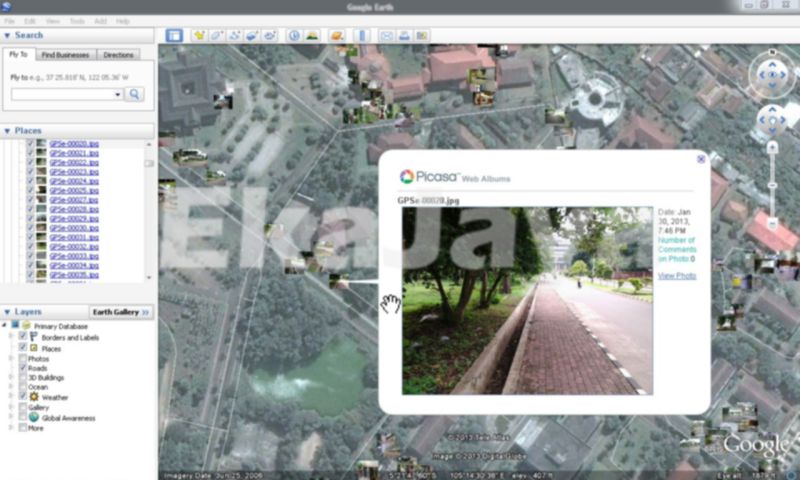Viewport: 800px width, 480px height.
Task: Select the ruler measurement tool
Action: point(362,35)
